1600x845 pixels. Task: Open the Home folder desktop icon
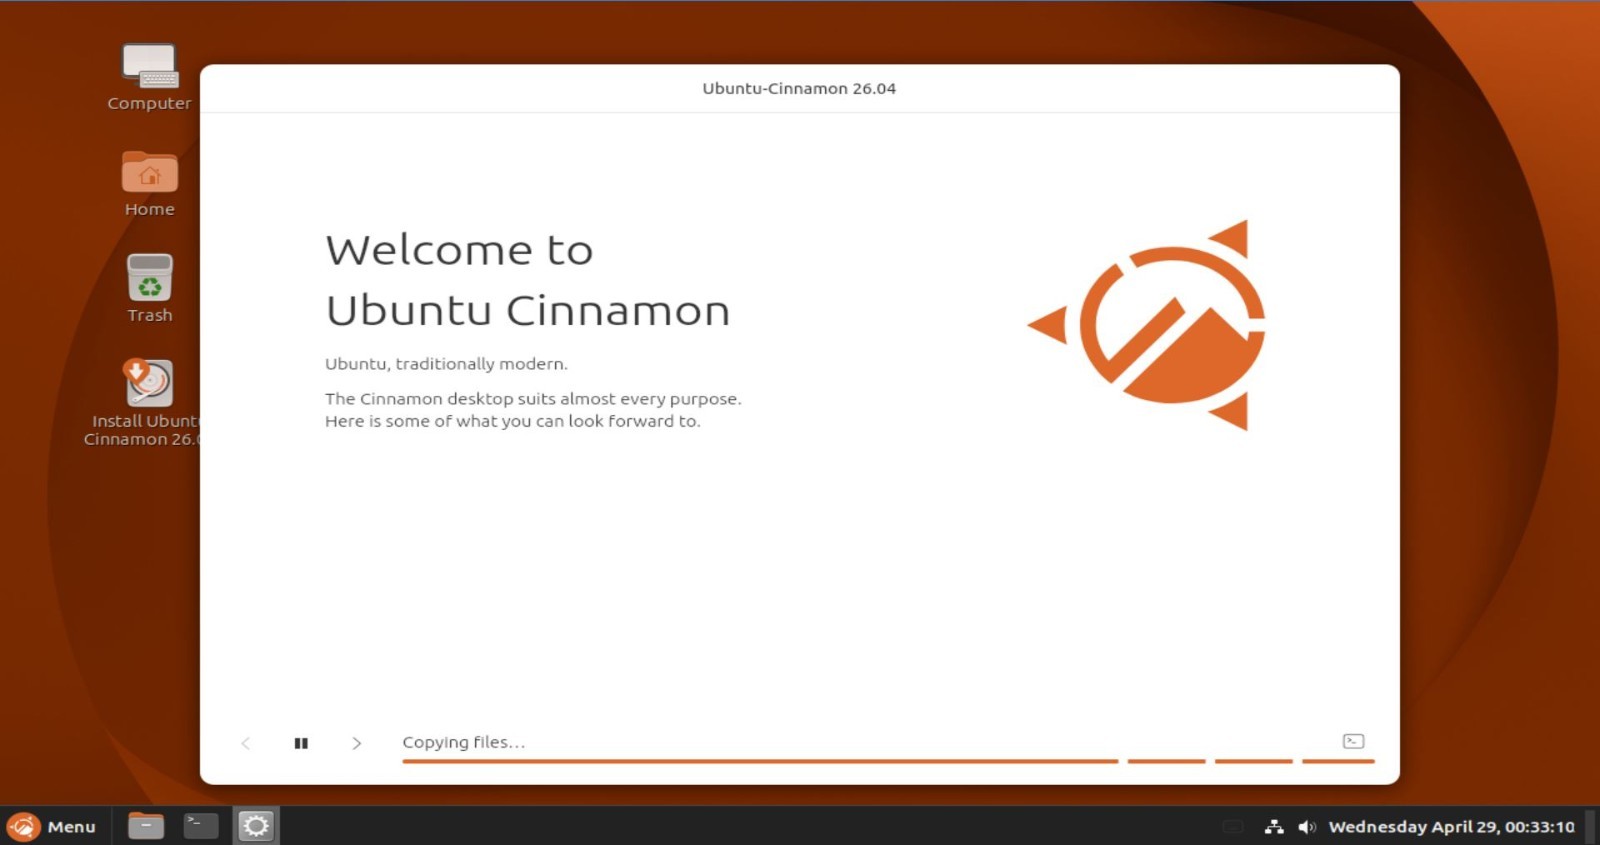point(150,184)
